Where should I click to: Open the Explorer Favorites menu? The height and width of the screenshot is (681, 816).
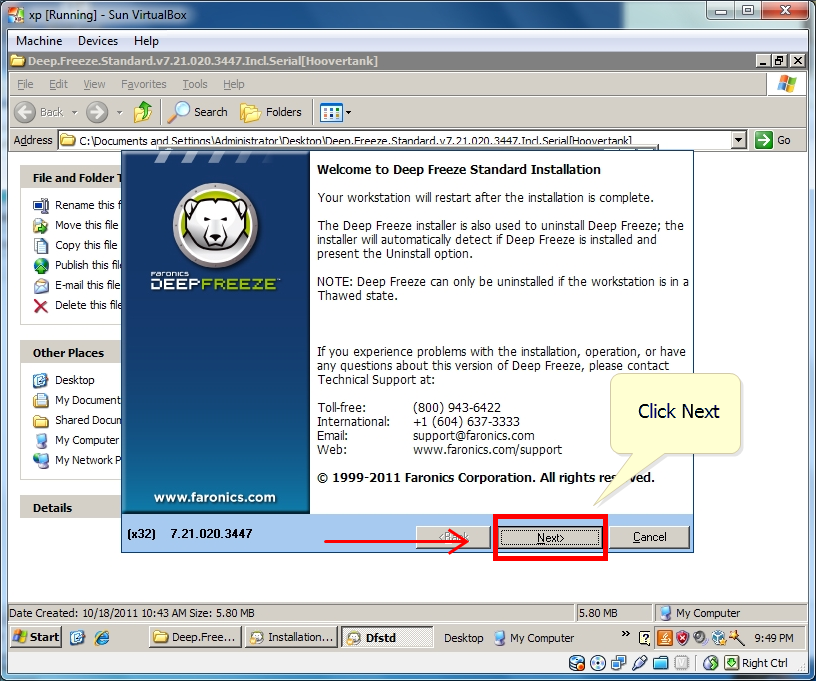(x=144, y=84)
